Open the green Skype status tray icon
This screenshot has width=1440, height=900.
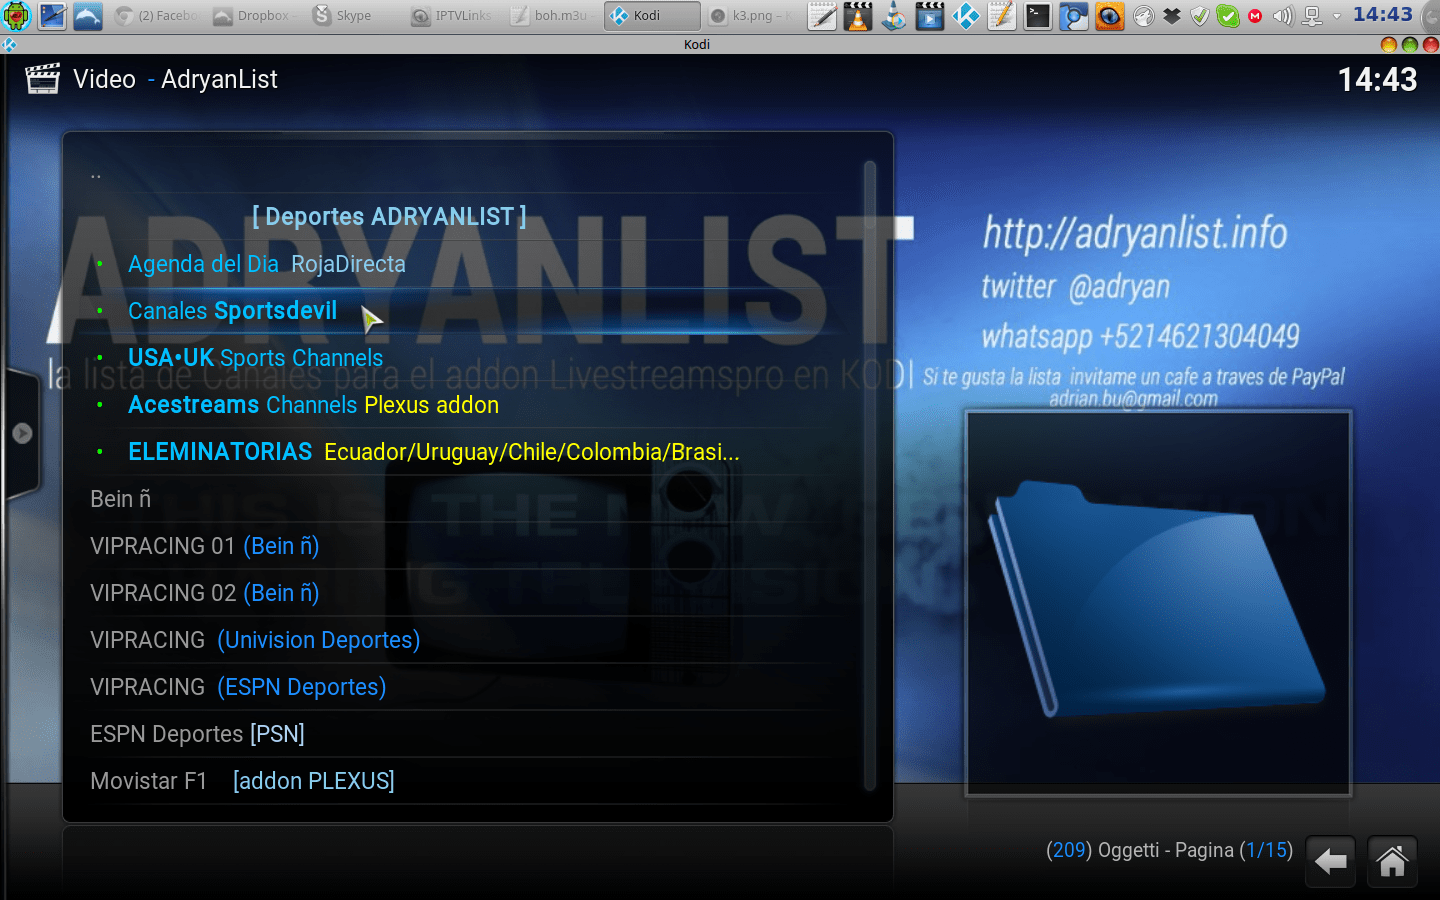click(x=1228, y=16)
